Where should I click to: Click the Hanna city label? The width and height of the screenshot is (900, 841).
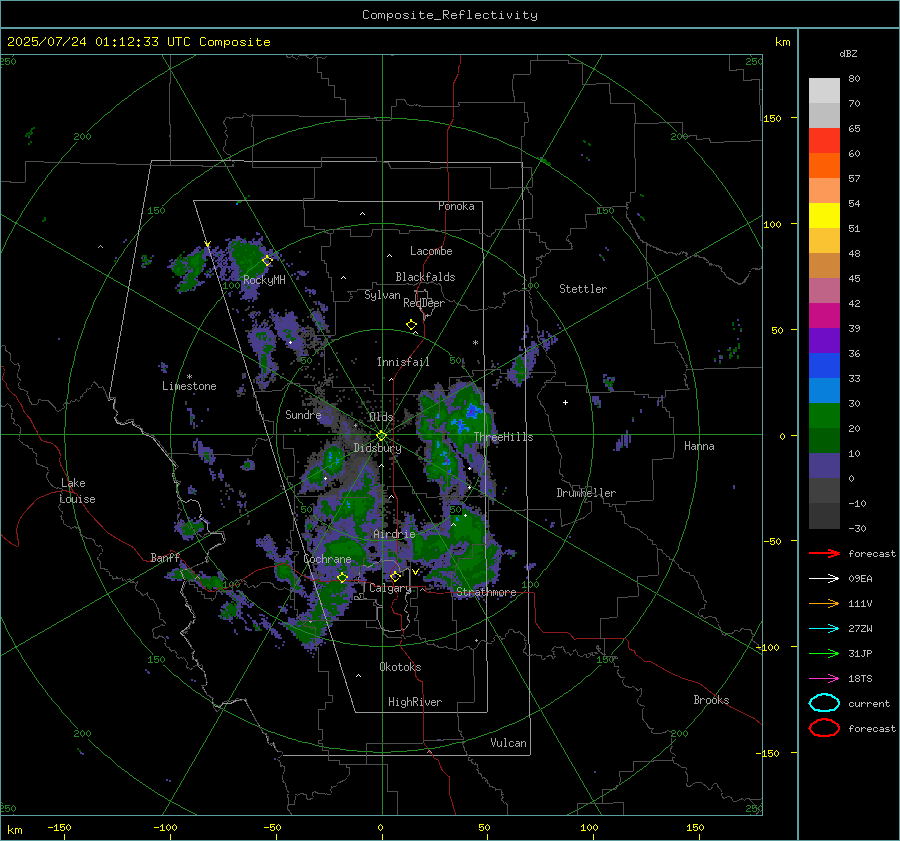(699, 446)
